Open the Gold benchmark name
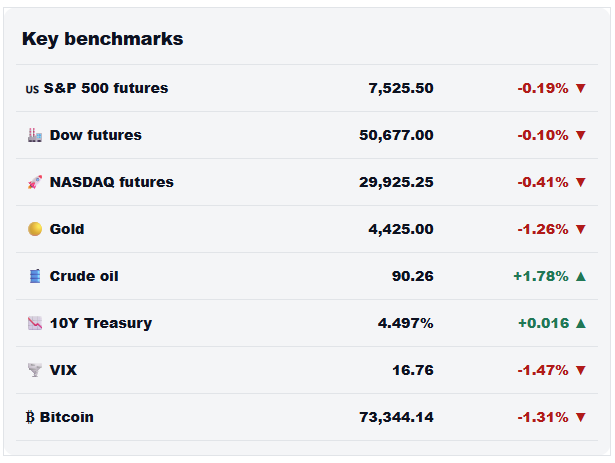 pyautogui.click(x=67, y=229)
